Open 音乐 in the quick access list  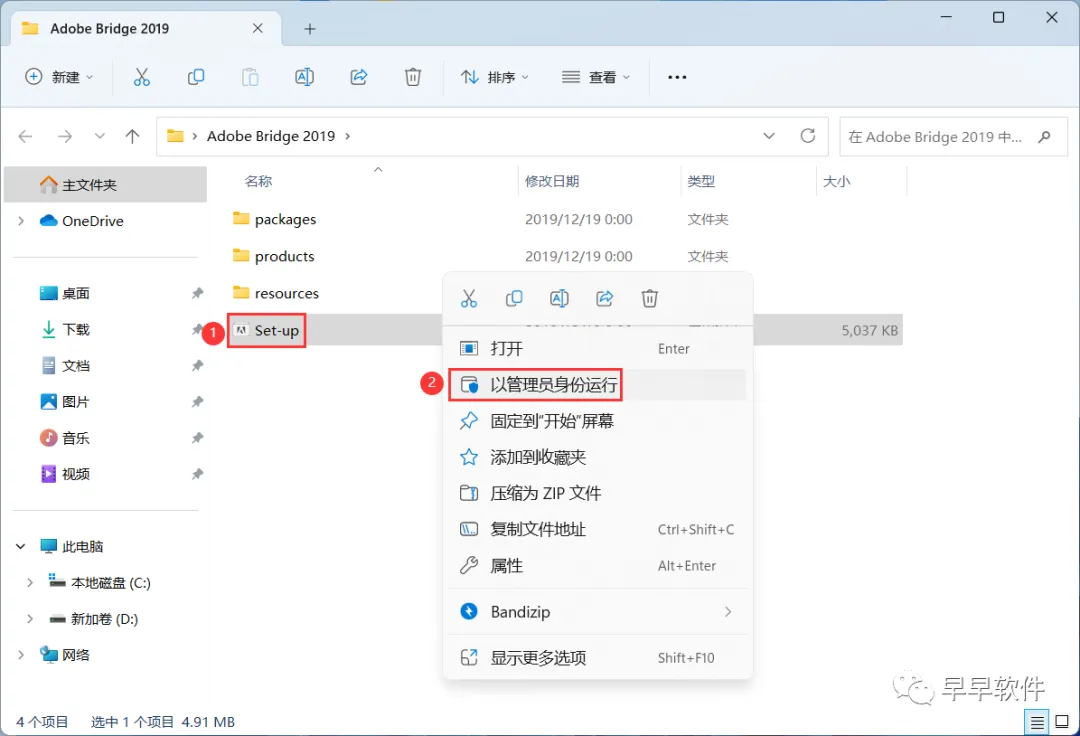(65, 438)
